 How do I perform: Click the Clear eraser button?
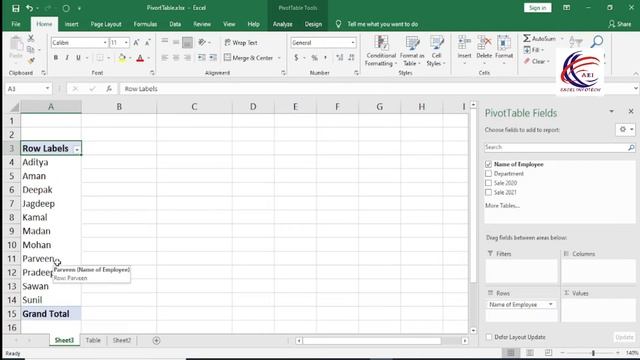point(536,61)
